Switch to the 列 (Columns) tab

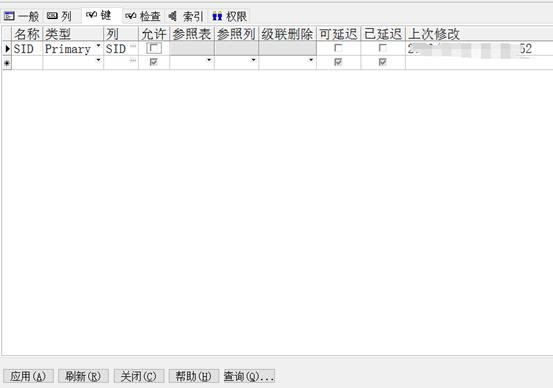click(59, 16)
